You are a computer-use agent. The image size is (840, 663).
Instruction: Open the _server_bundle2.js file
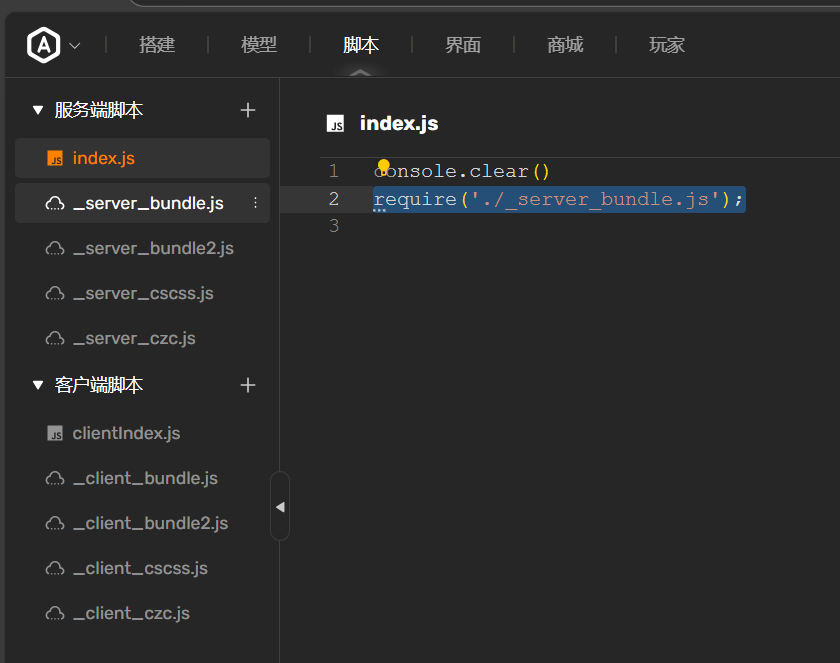153,248
